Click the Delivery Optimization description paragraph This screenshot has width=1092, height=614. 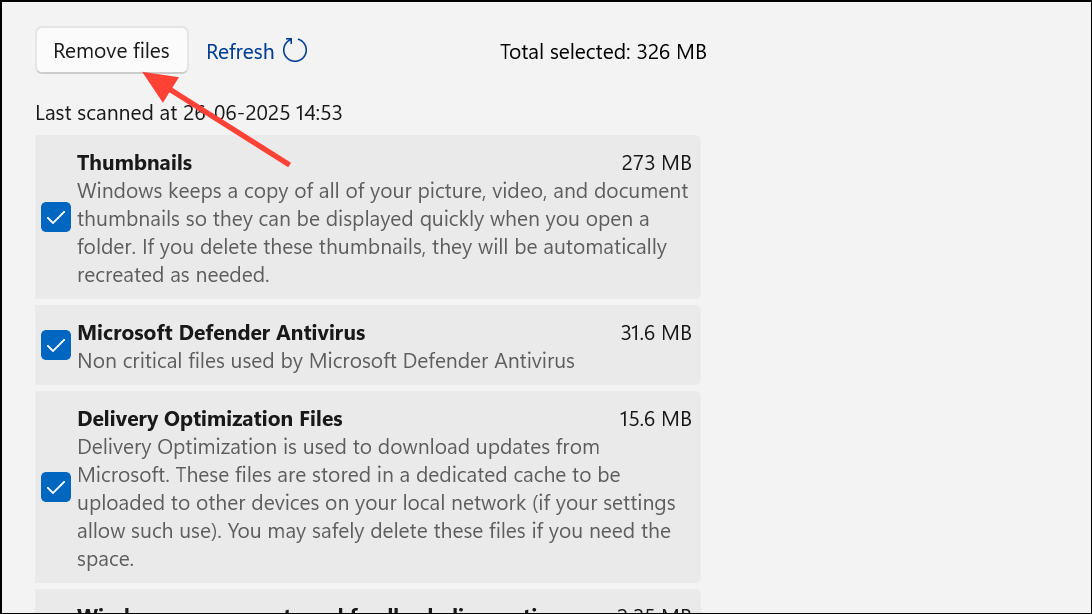click(x=377, y=503)
